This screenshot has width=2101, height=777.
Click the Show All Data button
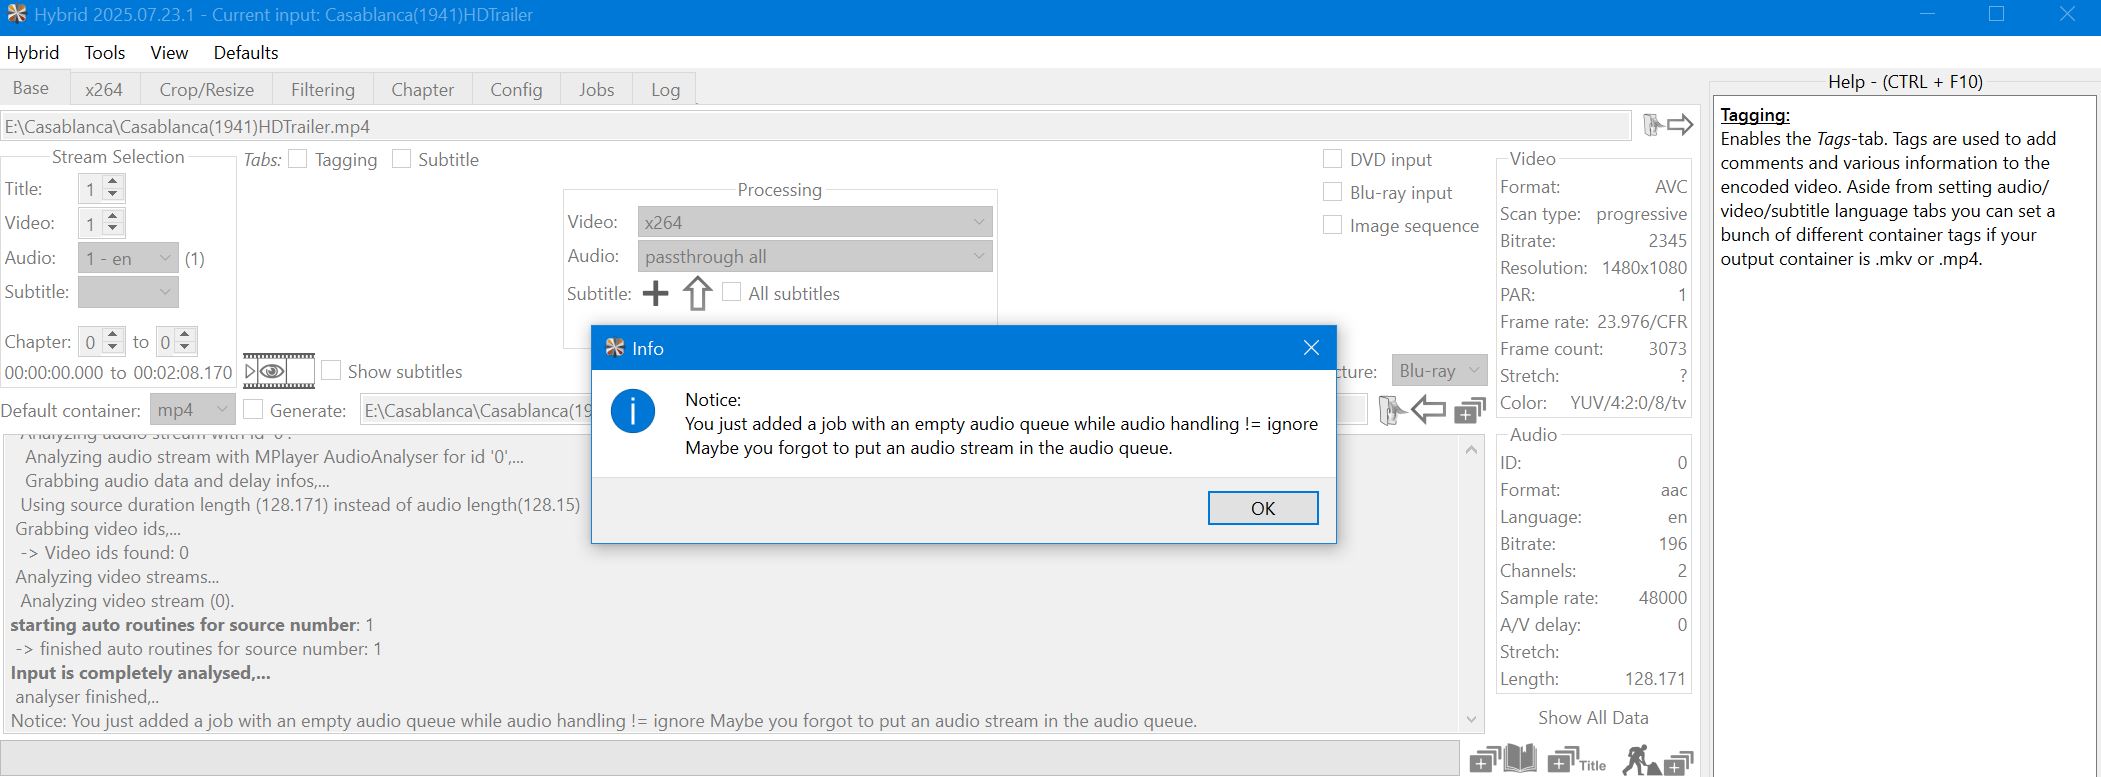click(1592, 718)
